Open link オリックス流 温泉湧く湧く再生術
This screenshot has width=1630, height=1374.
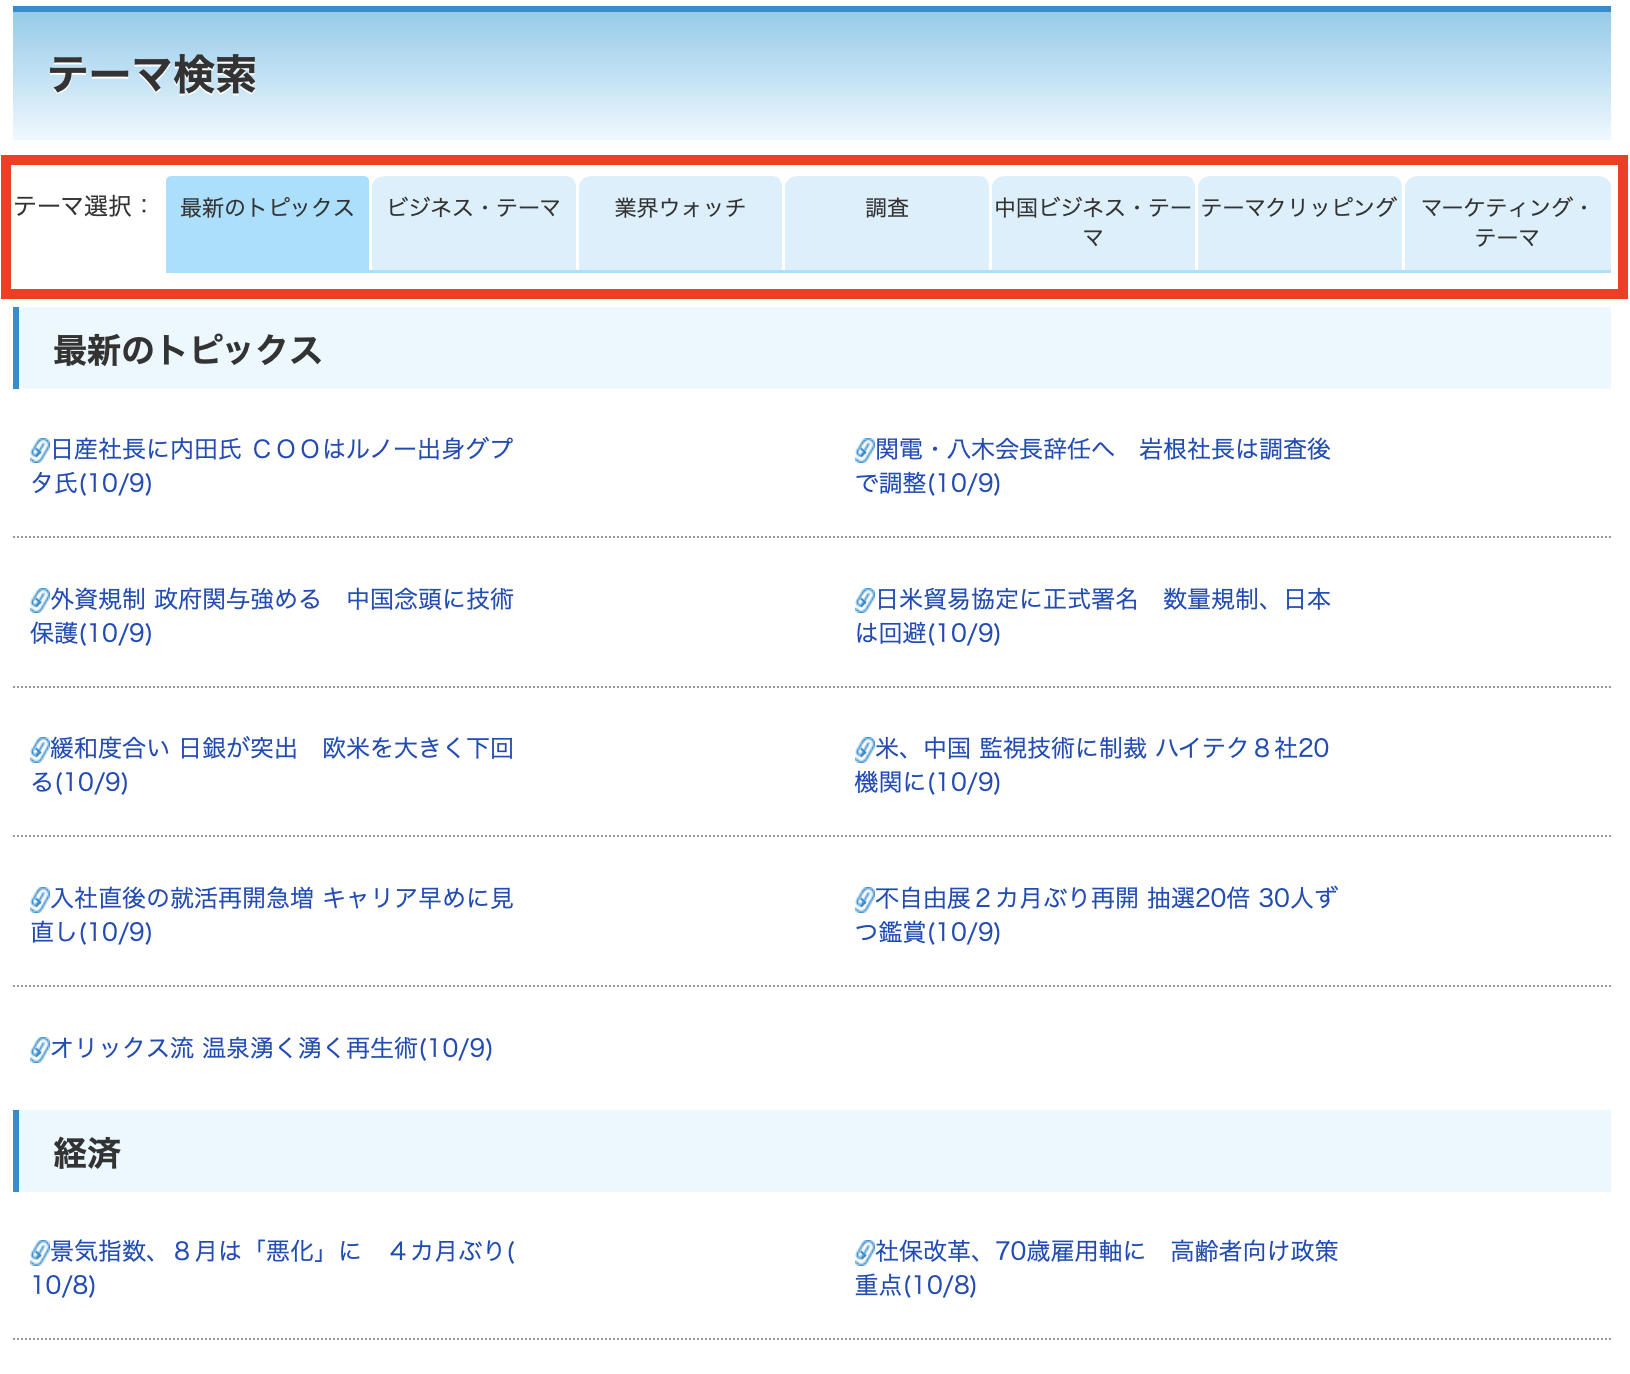pyautogui.click(x=271, y=1048)
